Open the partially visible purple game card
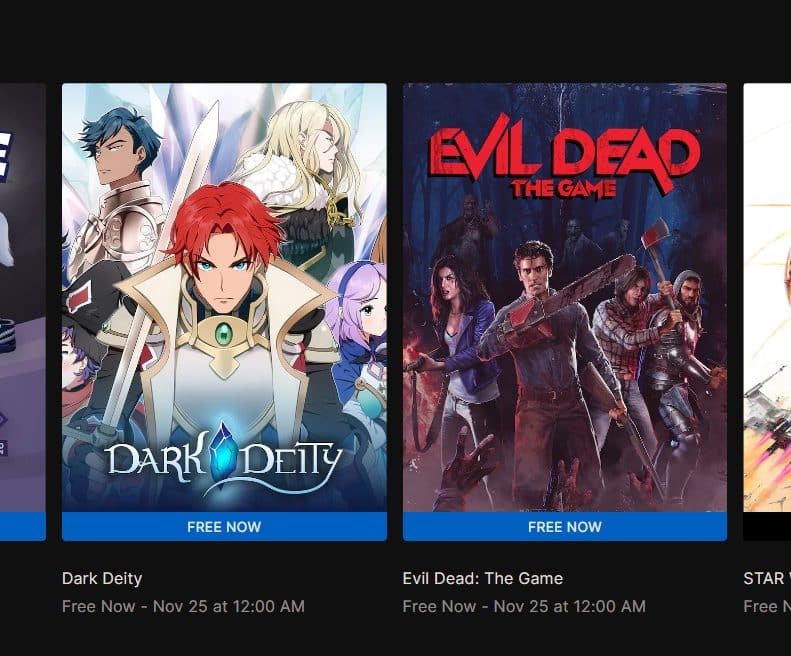This screenshot has height=656, width=791. (23, 298)
